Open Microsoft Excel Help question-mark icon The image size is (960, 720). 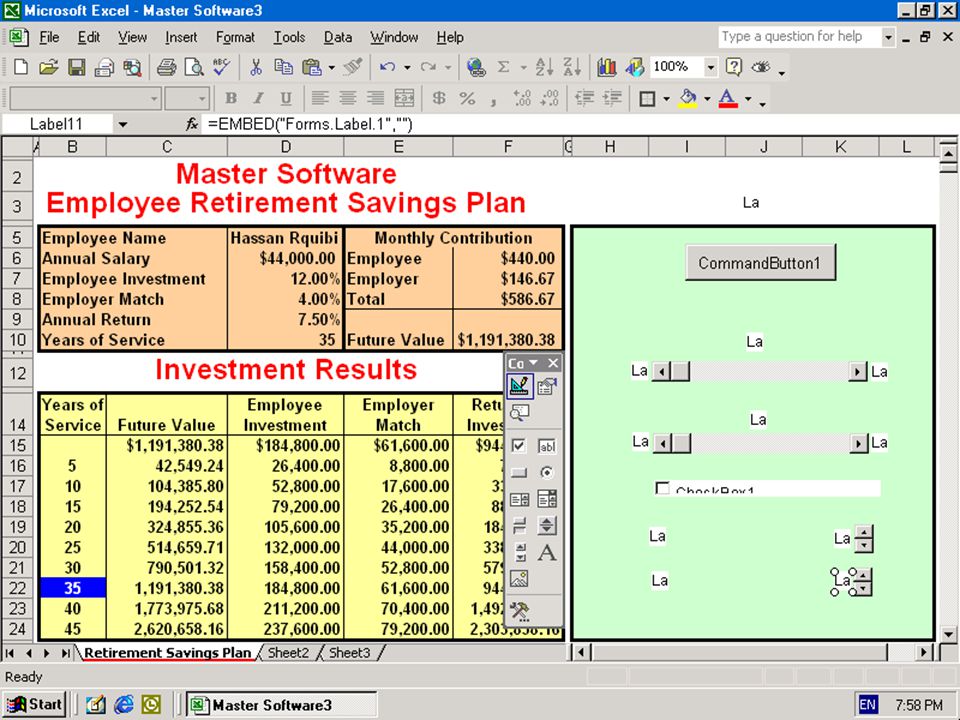(x=733, y=67)
